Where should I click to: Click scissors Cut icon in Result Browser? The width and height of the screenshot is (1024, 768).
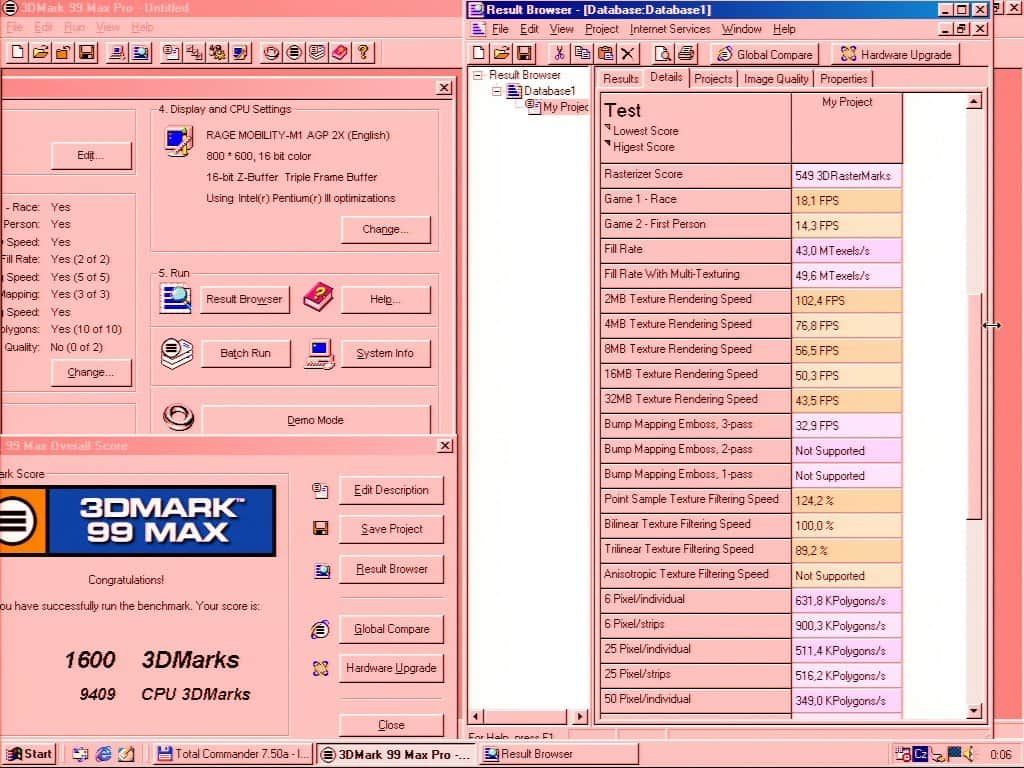coord(559,54)
